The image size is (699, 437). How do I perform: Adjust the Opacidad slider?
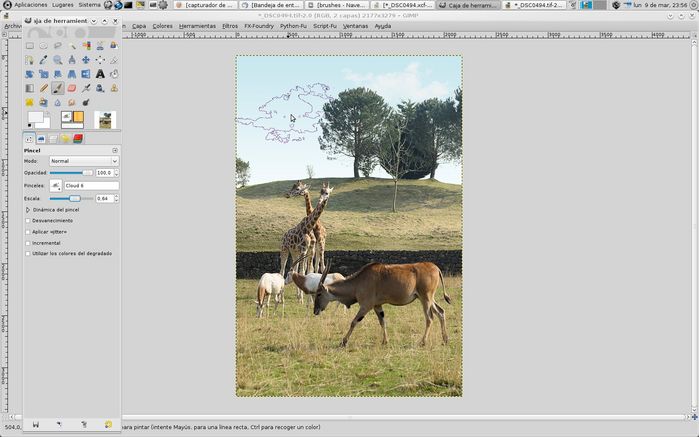pyautogui.click(x=71, y=173)
